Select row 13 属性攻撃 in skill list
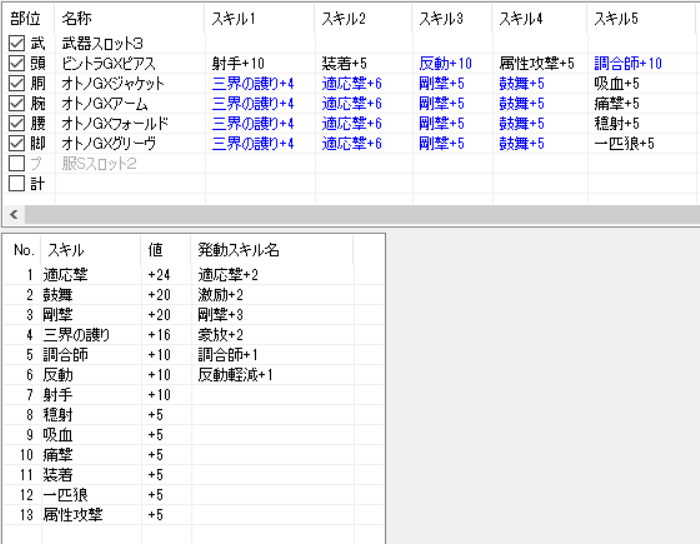 coord(194,515)
